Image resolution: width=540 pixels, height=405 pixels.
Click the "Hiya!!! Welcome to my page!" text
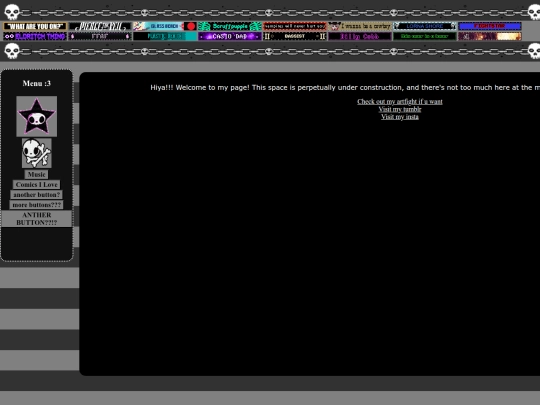(x=200, y=87)
